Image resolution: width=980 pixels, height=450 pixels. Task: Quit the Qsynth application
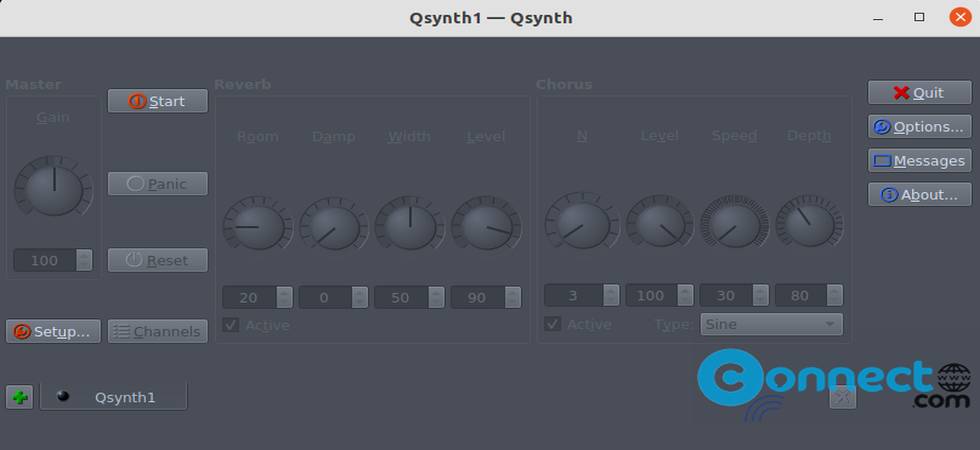(919, 92)
